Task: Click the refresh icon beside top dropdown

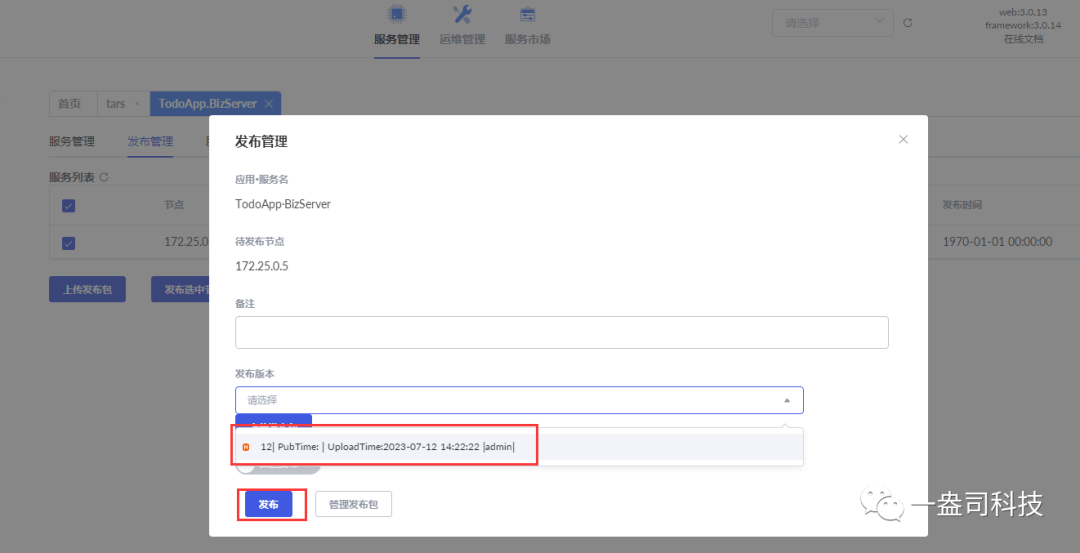Action: pyautogui.click(x=908, y=23)
